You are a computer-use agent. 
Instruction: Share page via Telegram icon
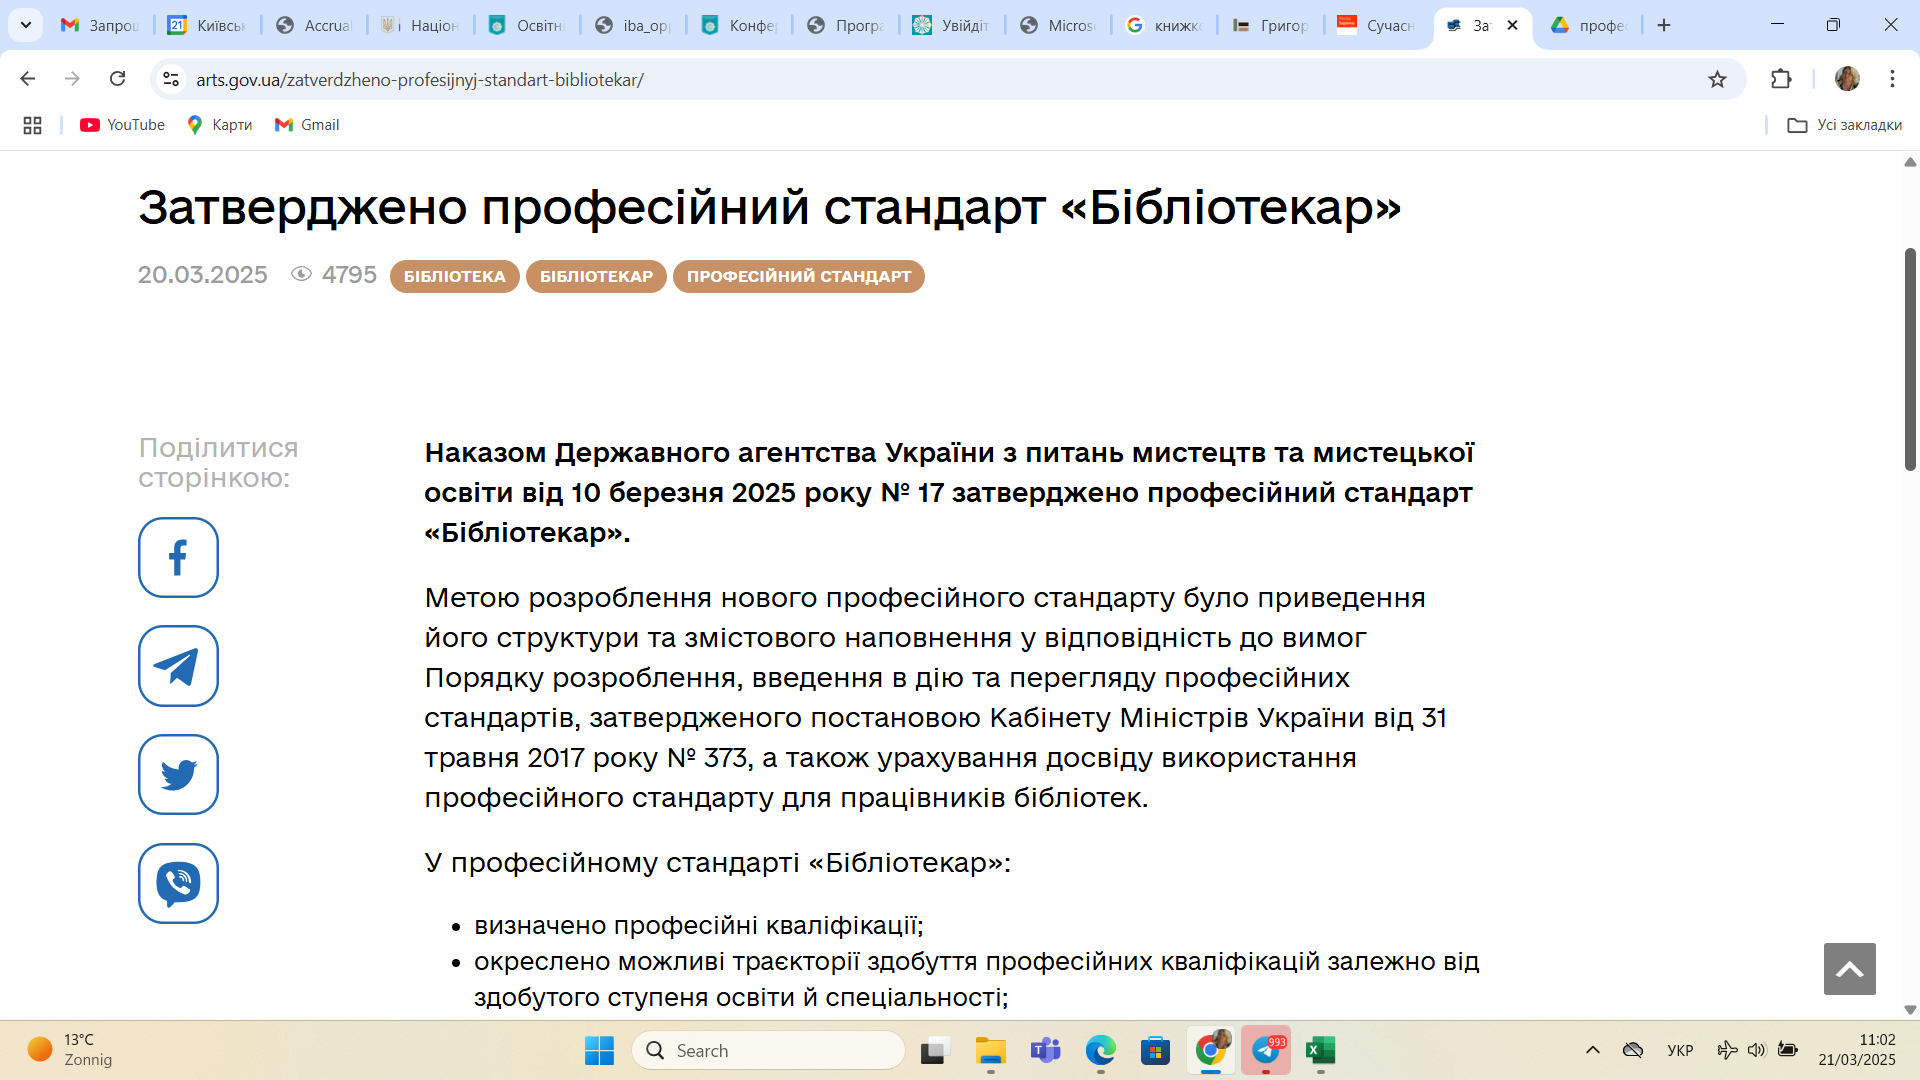pos(178,666)
